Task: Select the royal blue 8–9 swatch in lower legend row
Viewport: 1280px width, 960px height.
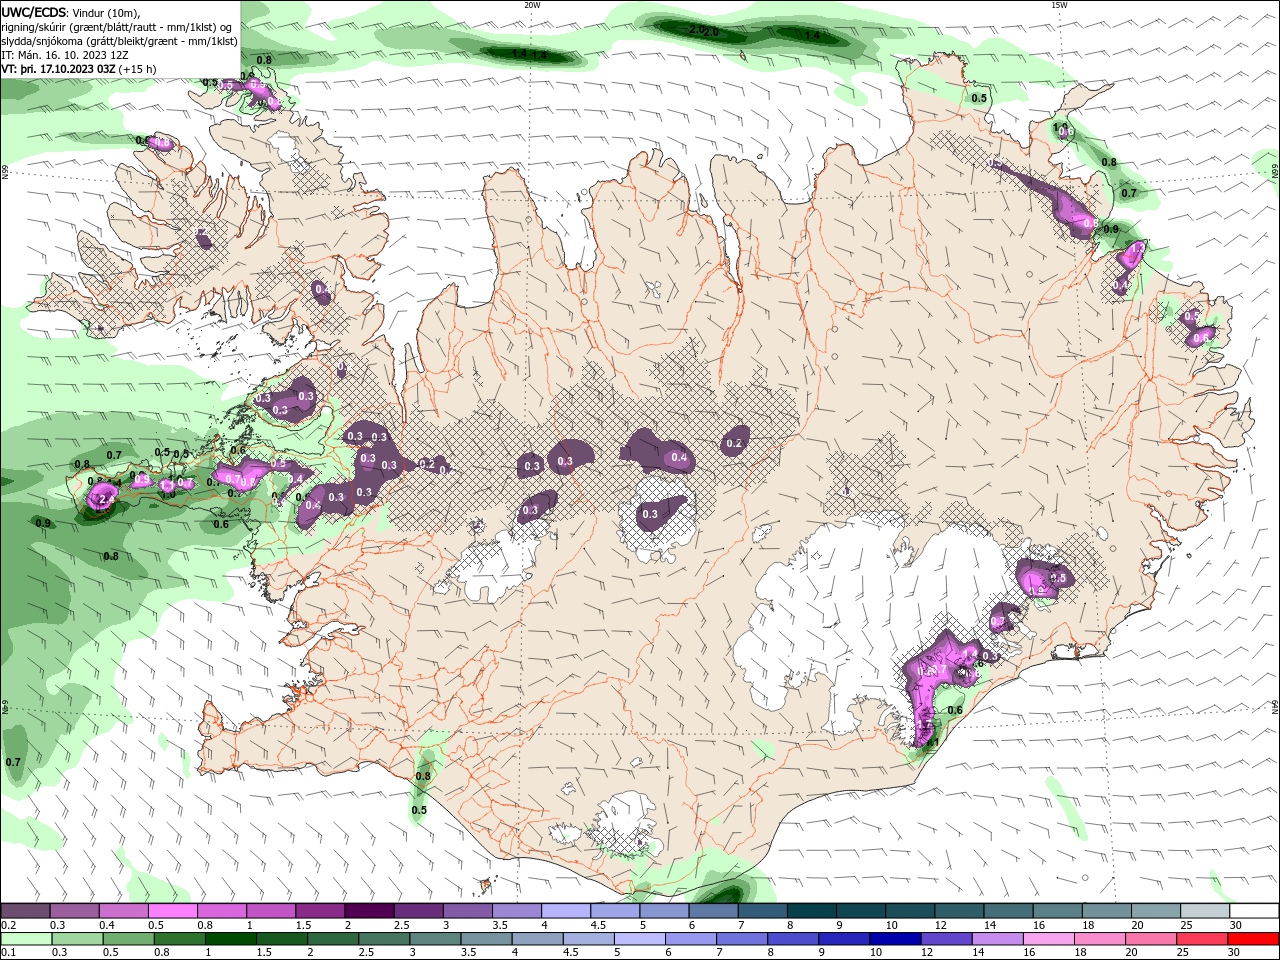Action: pyautogui.click(x=793, y=939)
